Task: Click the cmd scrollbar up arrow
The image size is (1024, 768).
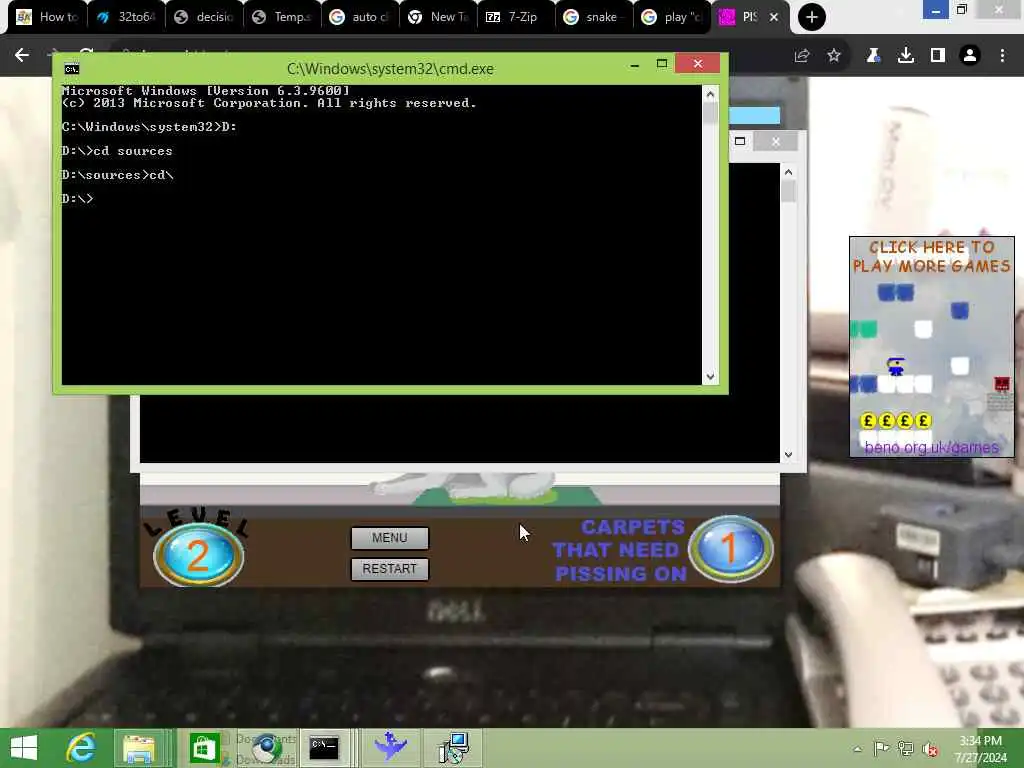Action: [711, 94]
